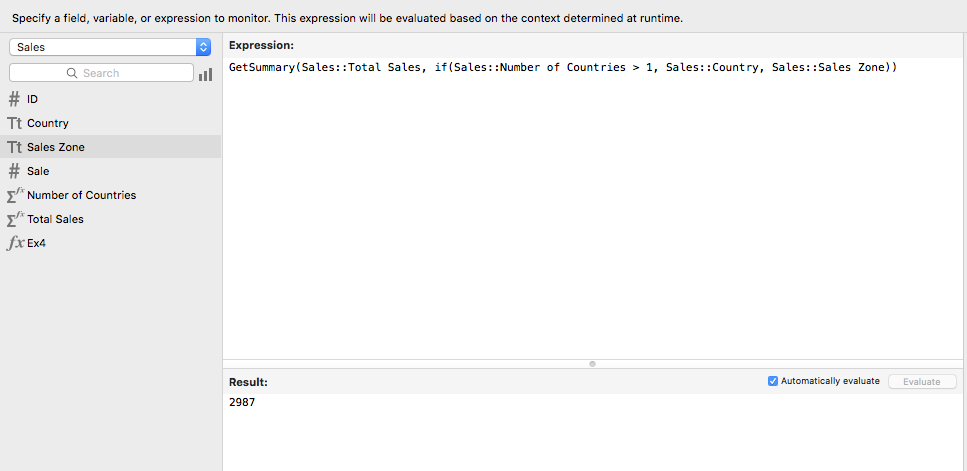Click the summary icon beside Total Sales
Viewport: 967px width, 471px height.
point(15,219)
